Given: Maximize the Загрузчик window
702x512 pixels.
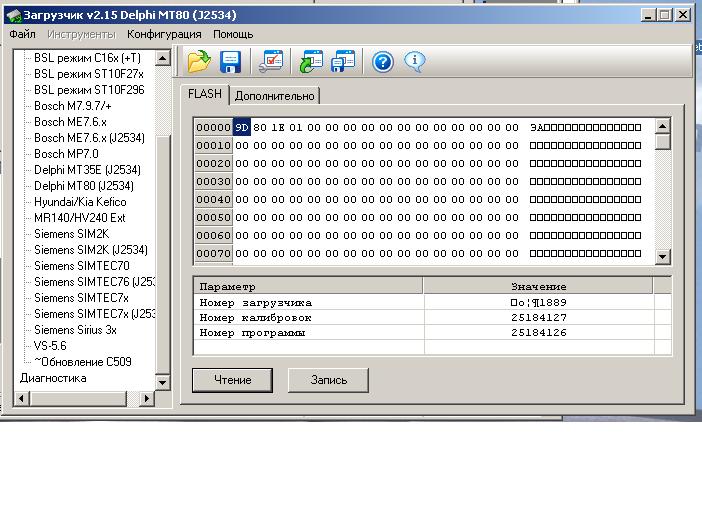Looking at the screenshot, I should pos(665,15).
